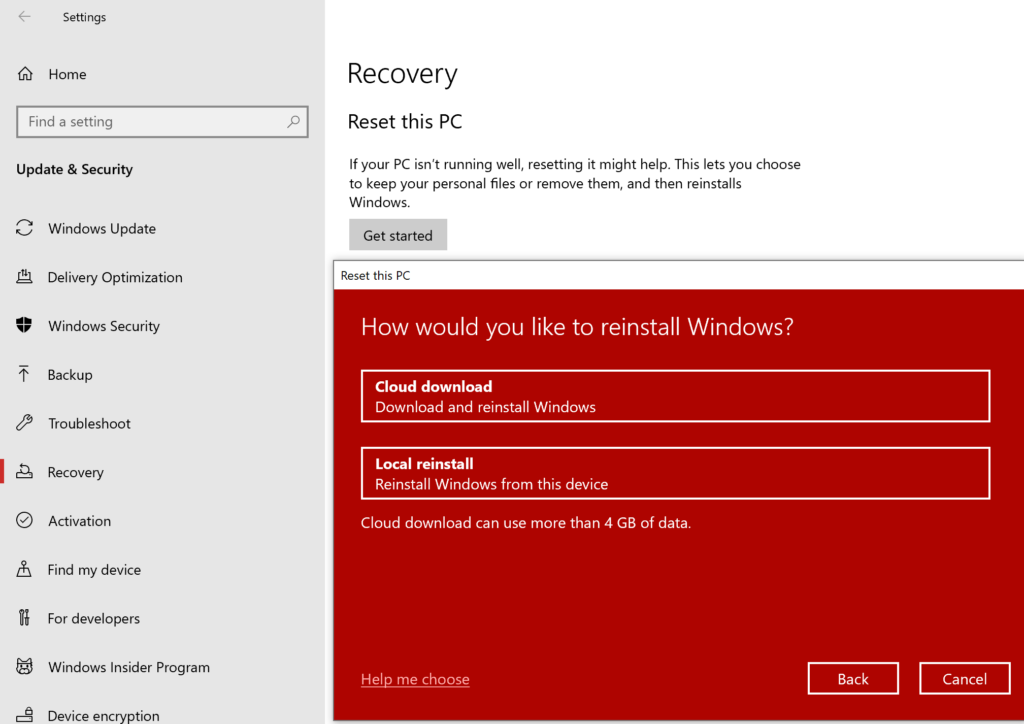Choose Cloud download option
Viewport: 1024px width, 724px height.
click(675, 396)
